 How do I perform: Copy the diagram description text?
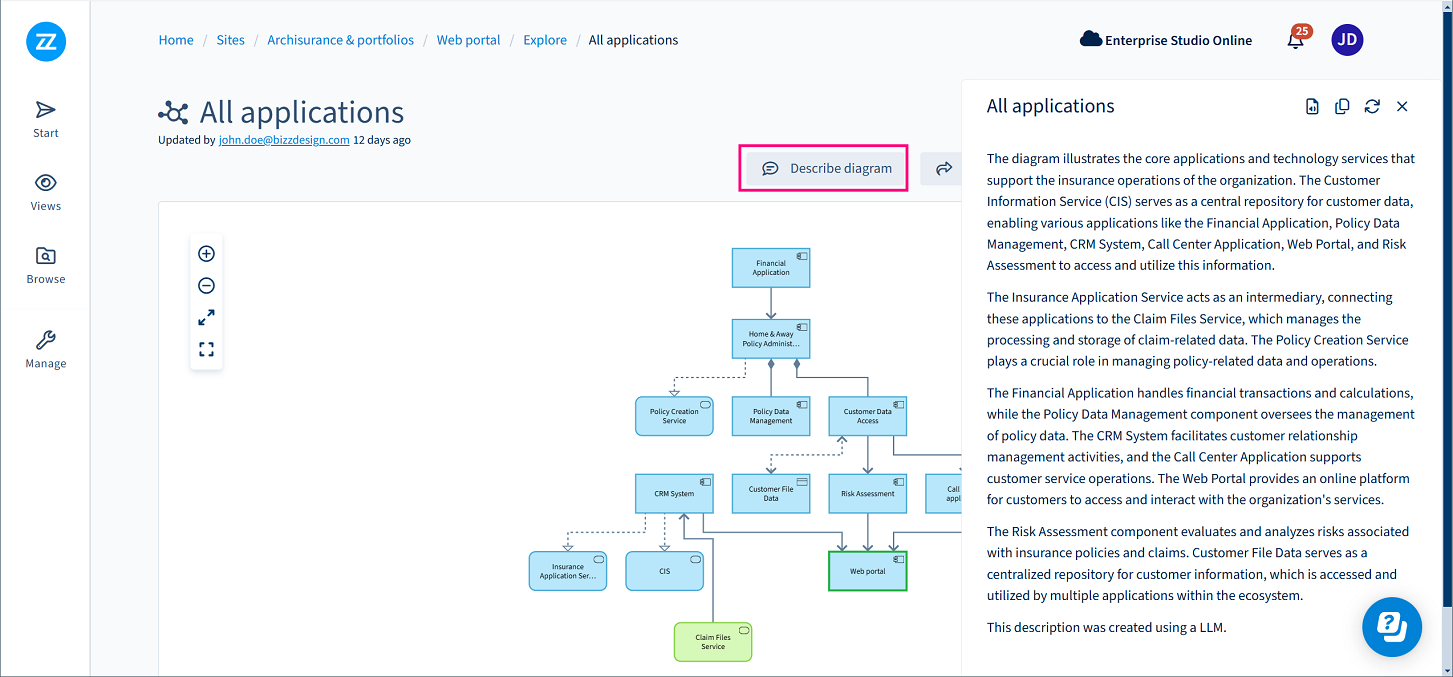click(1342, 107)
